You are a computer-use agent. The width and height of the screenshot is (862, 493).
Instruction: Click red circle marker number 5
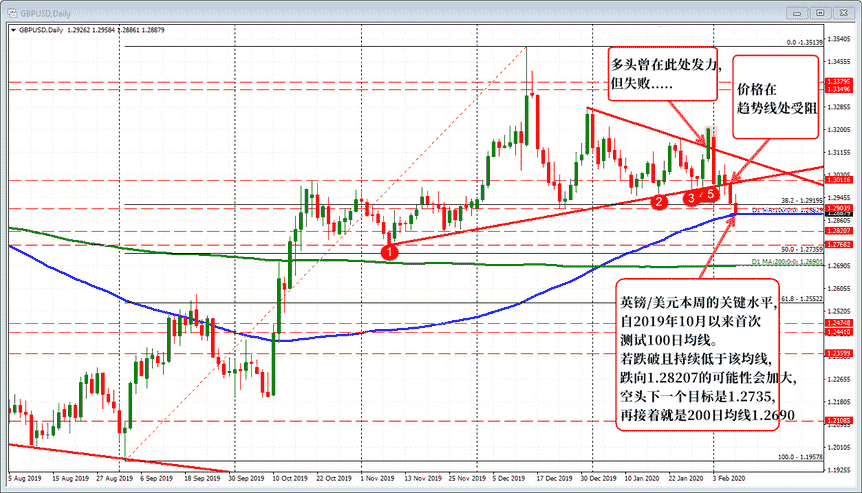coord(711,192)
